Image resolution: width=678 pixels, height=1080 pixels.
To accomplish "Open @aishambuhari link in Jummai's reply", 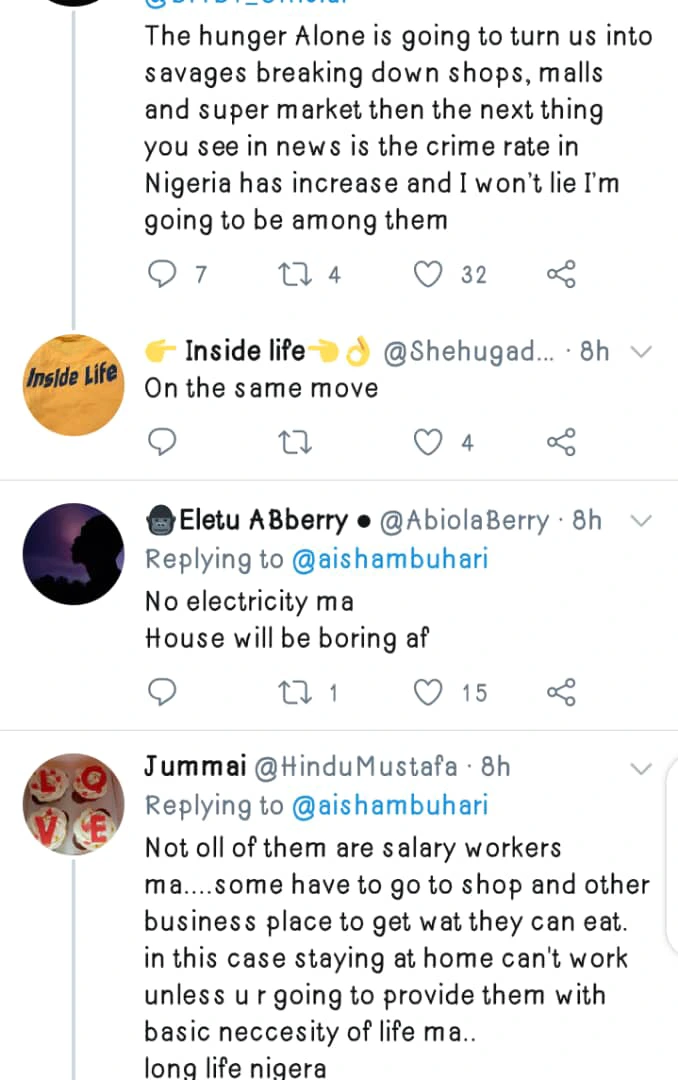I will coord(390,805).
